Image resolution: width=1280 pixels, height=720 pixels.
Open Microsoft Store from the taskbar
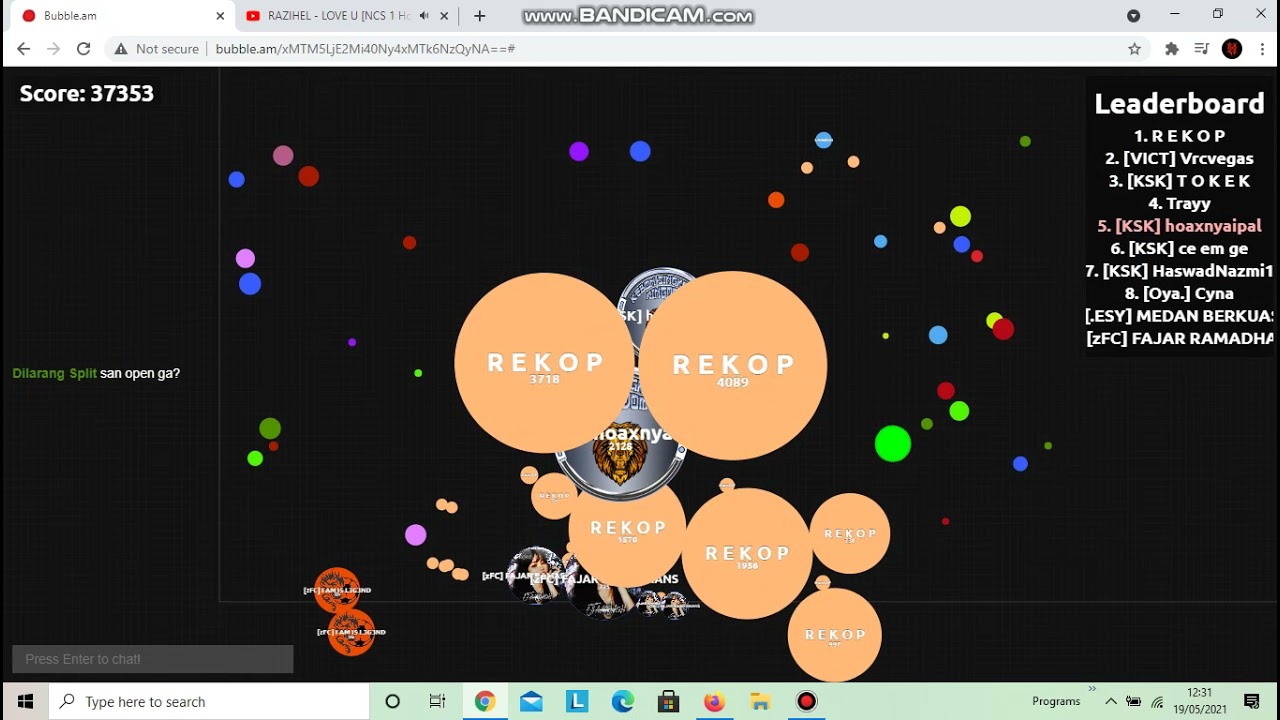click(669, 701)
